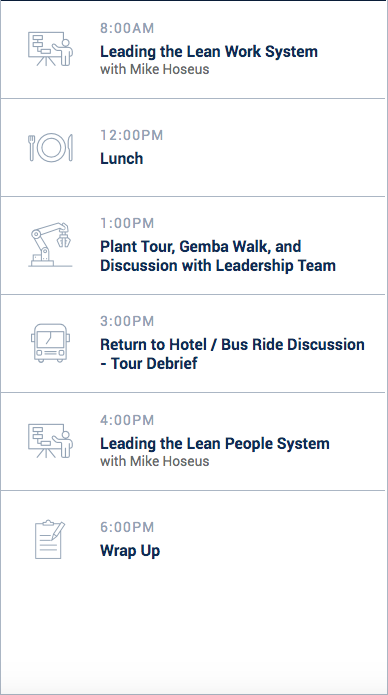
Task: Click the robotic arm plant tour icon
Action: [51, 245]
